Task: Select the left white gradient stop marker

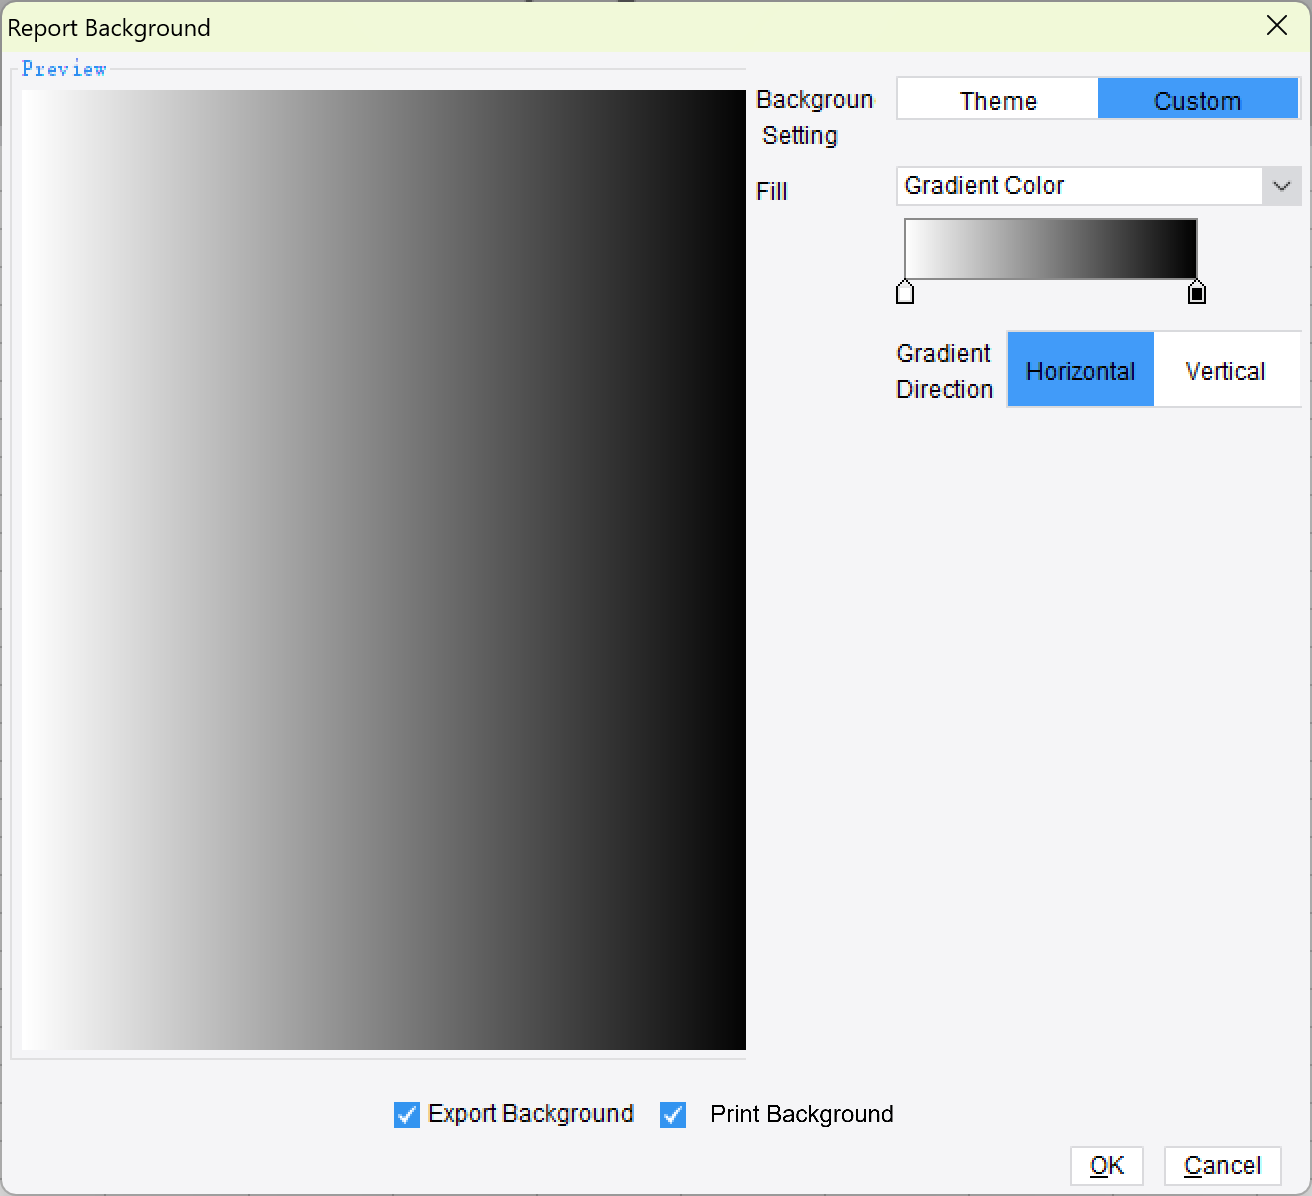Action: point(906,292)
